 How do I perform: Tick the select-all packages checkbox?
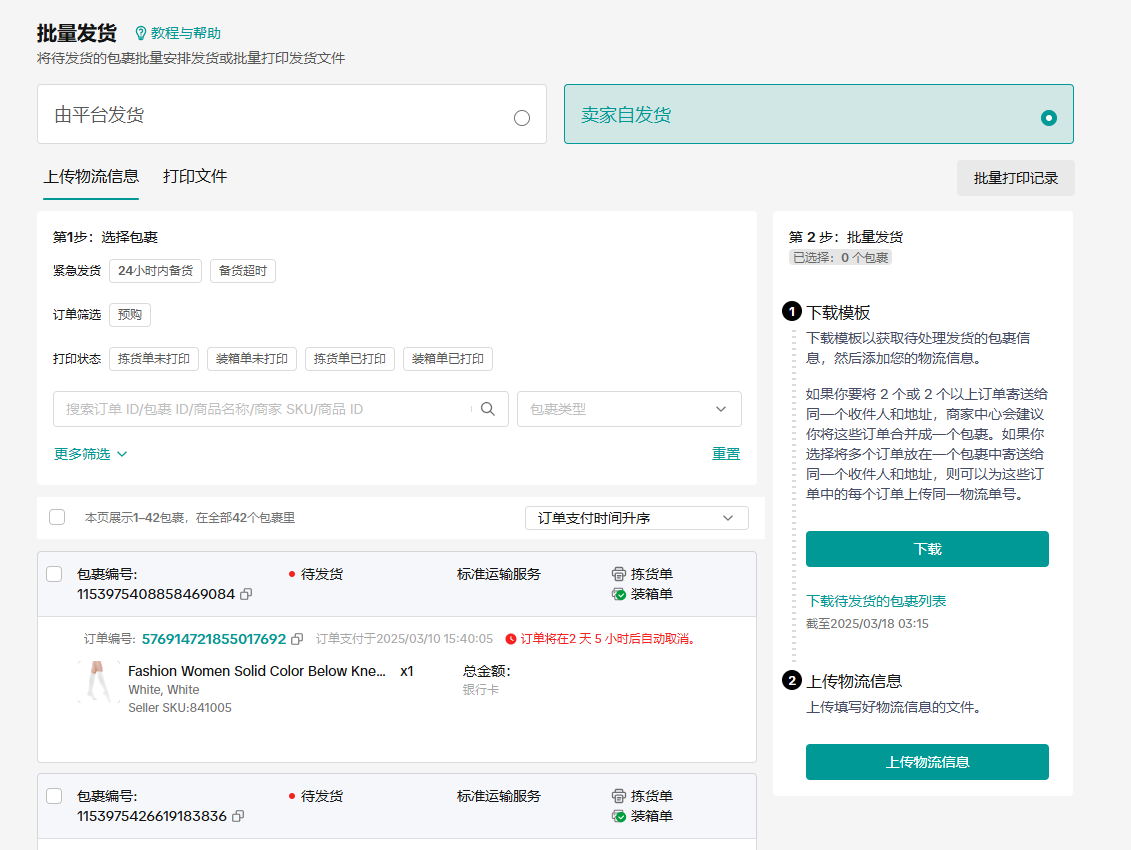[57, 517]
